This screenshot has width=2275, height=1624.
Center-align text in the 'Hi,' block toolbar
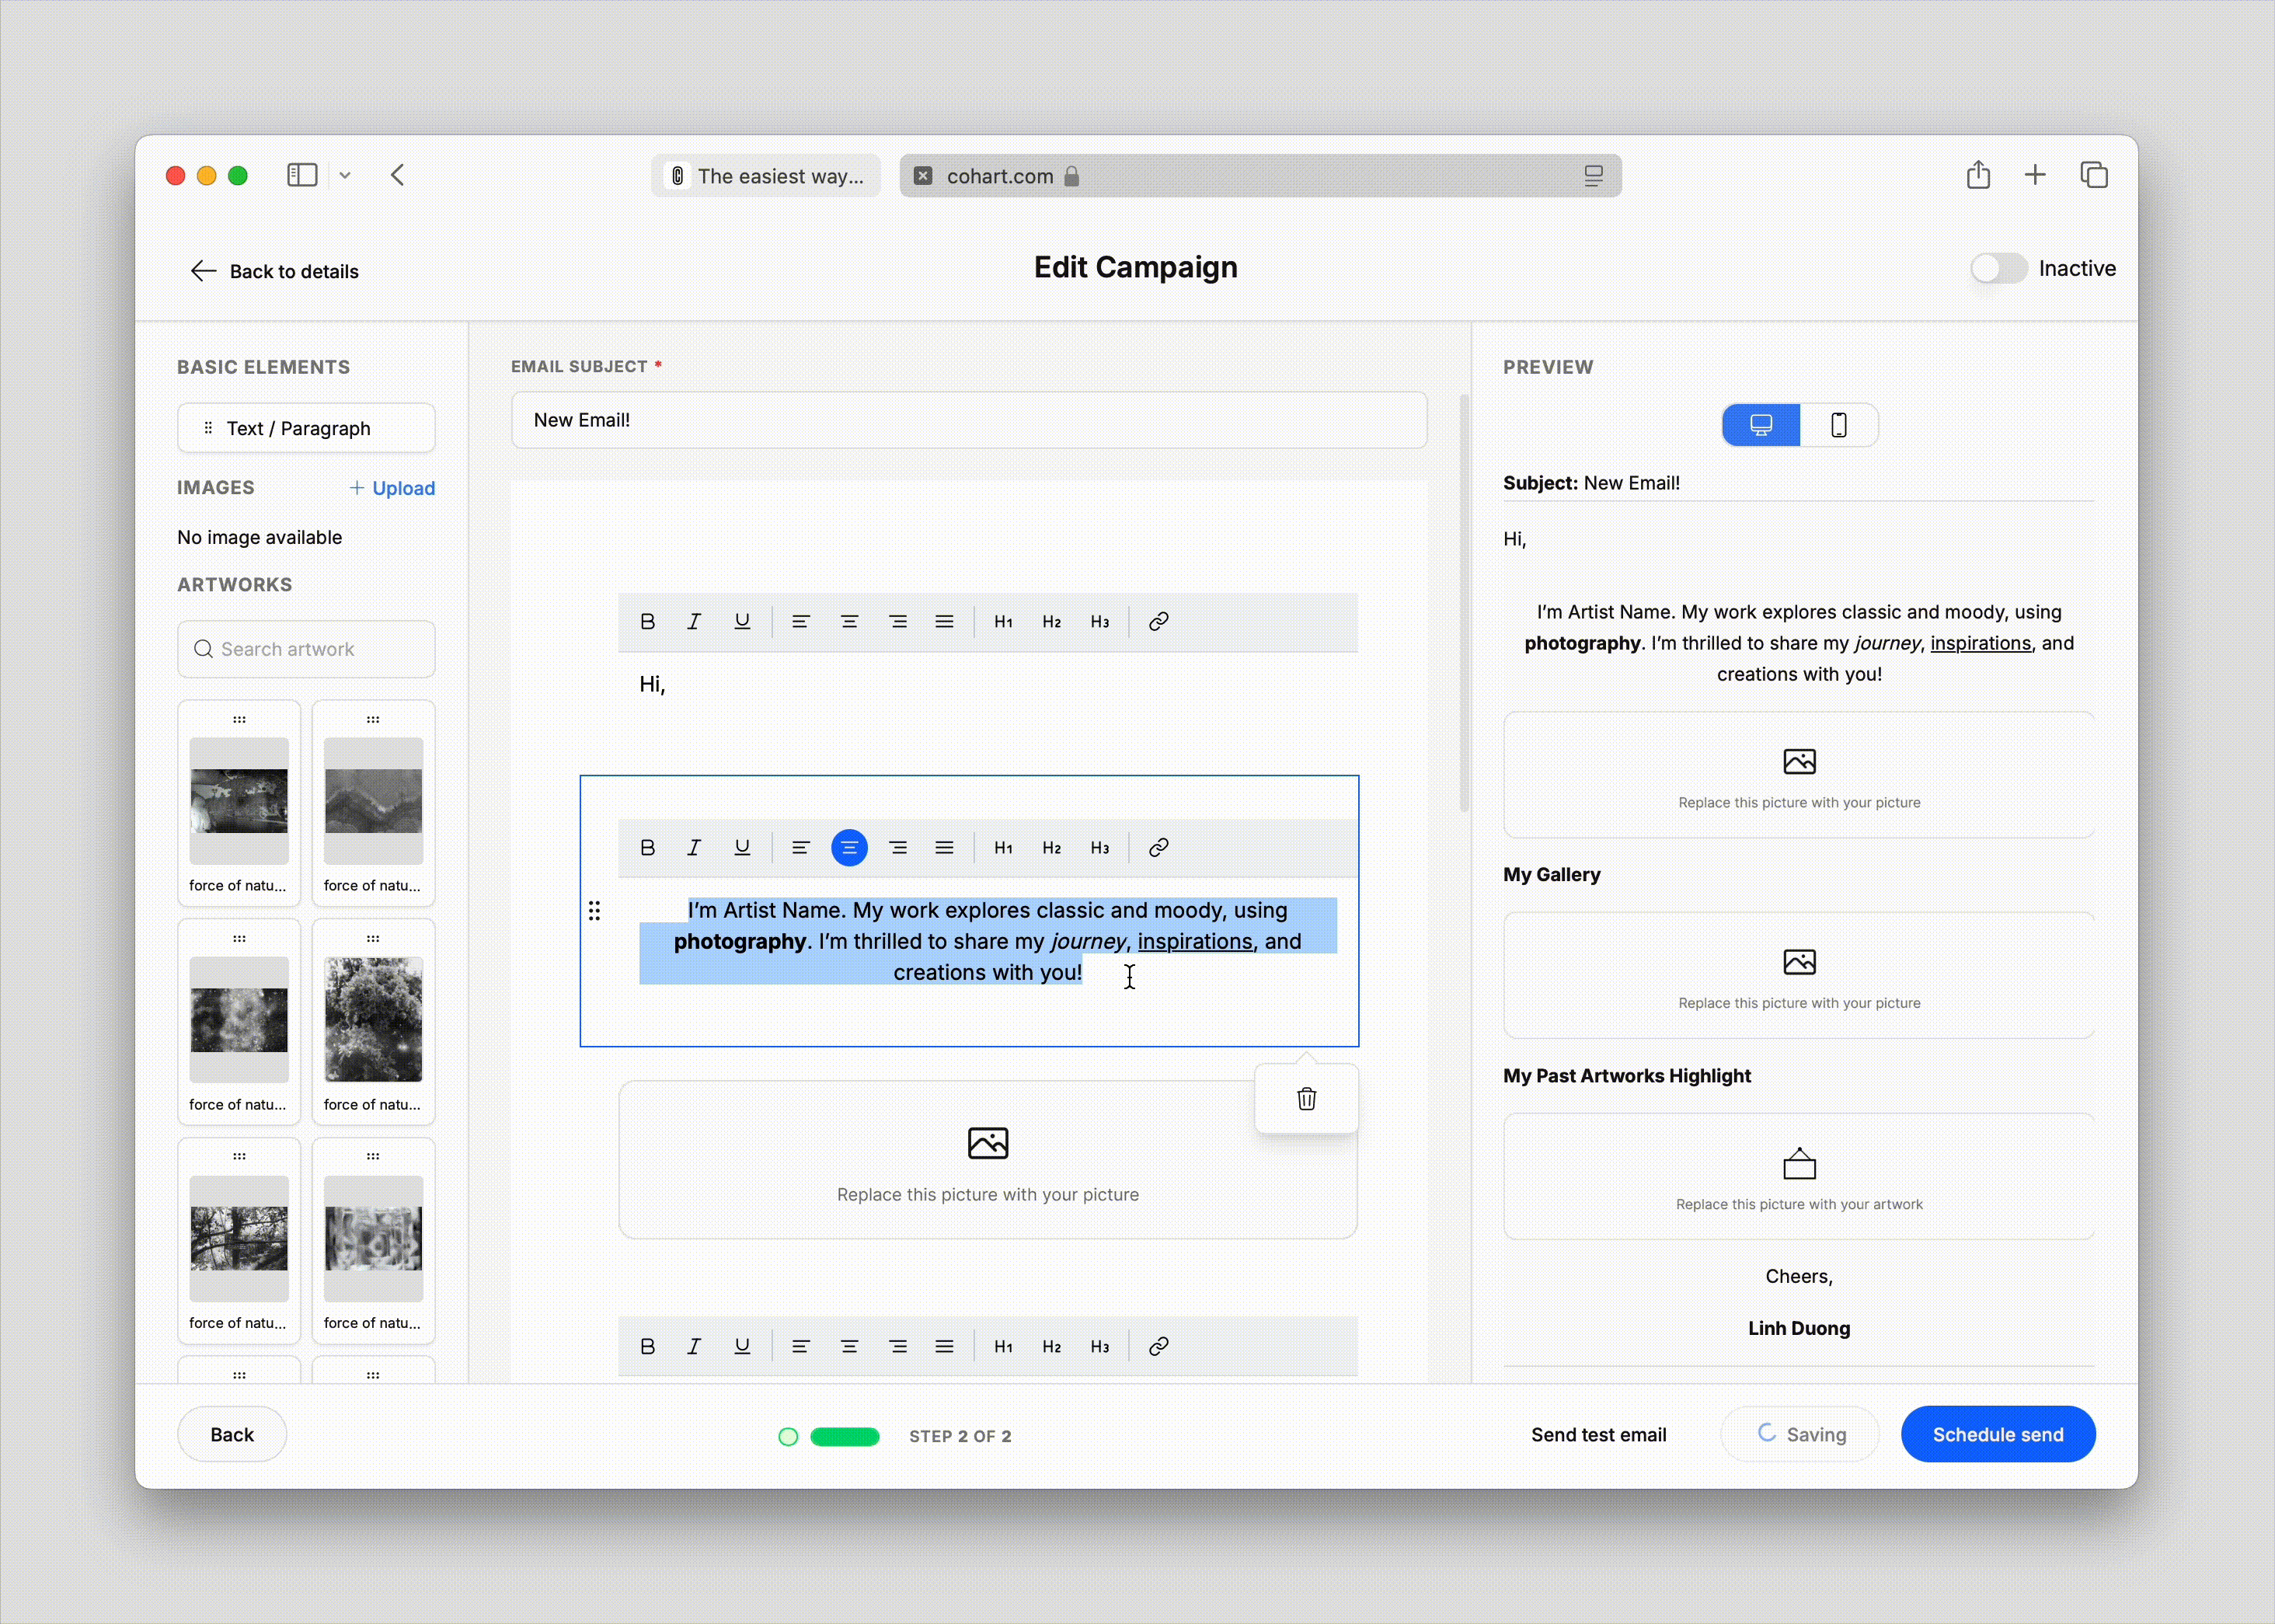point(849,622)
